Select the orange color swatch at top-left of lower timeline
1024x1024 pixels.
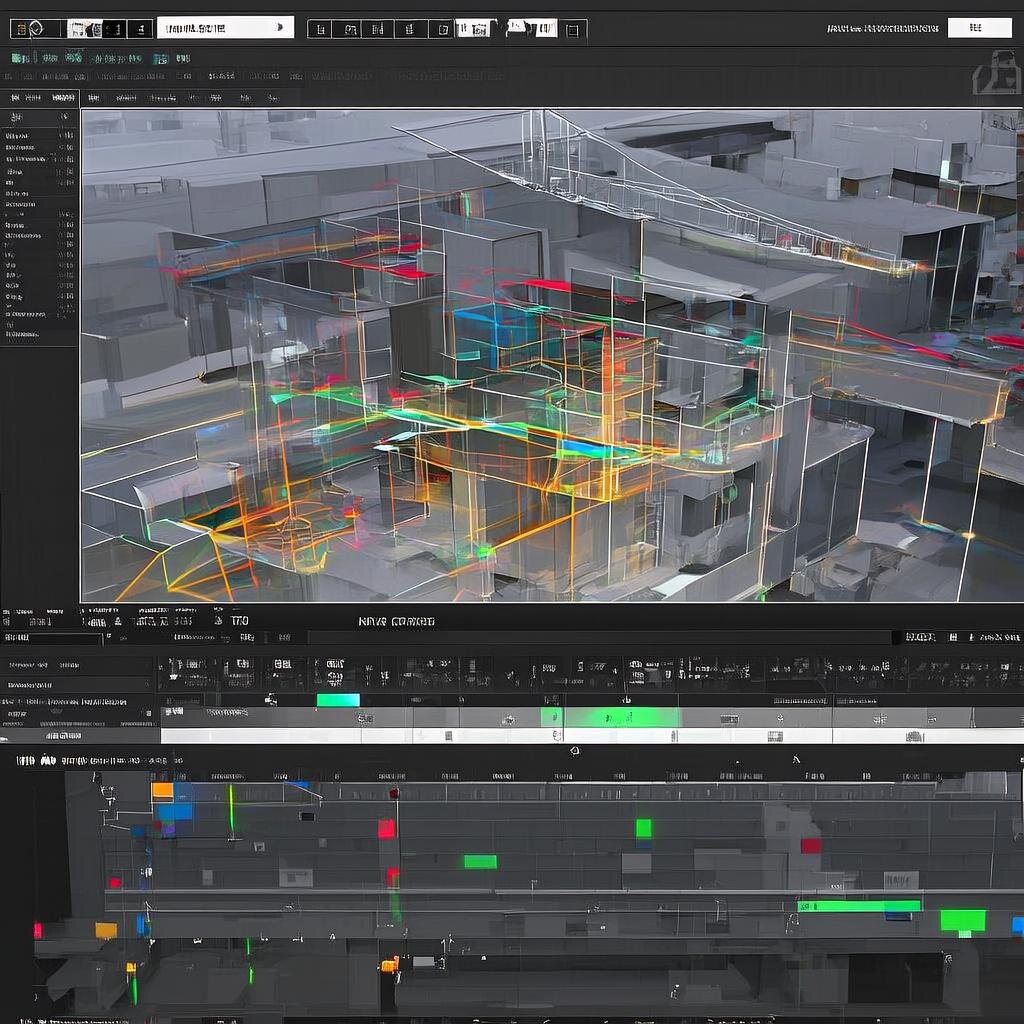(162, 790)
